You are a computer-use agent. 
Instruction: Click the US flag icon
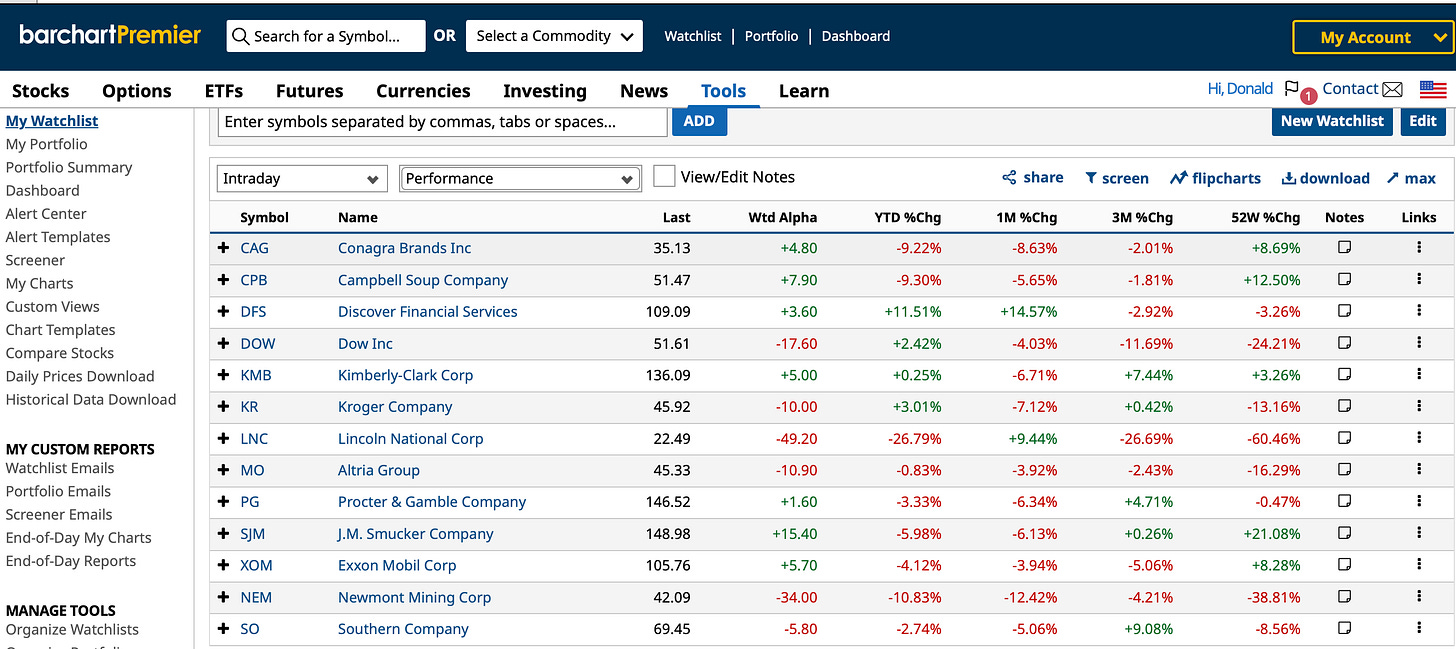click(1433, 89)
